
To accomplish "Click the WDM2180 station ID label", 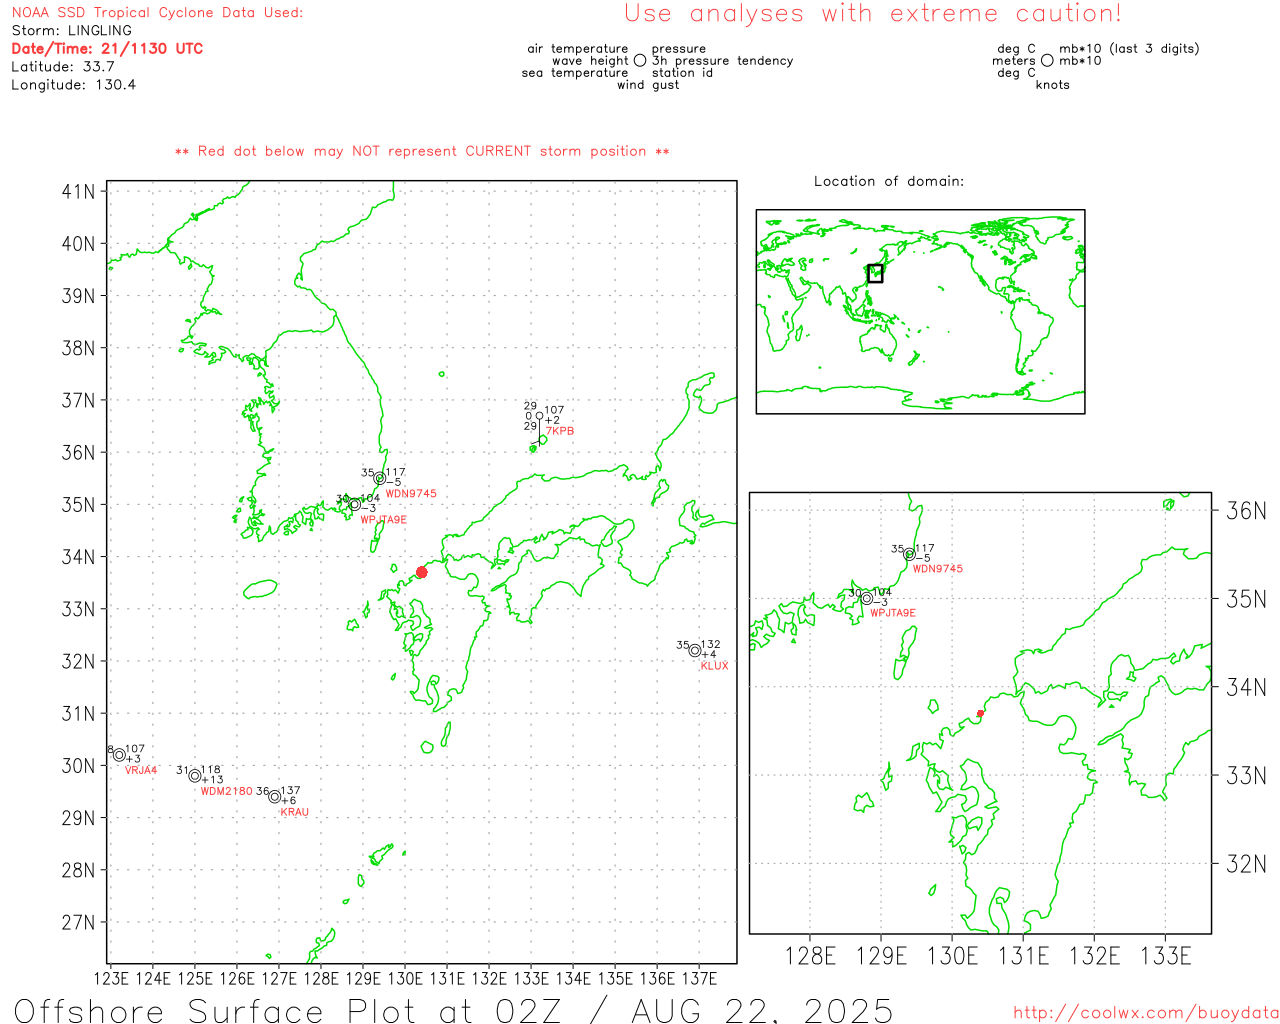I will (227, 792).
